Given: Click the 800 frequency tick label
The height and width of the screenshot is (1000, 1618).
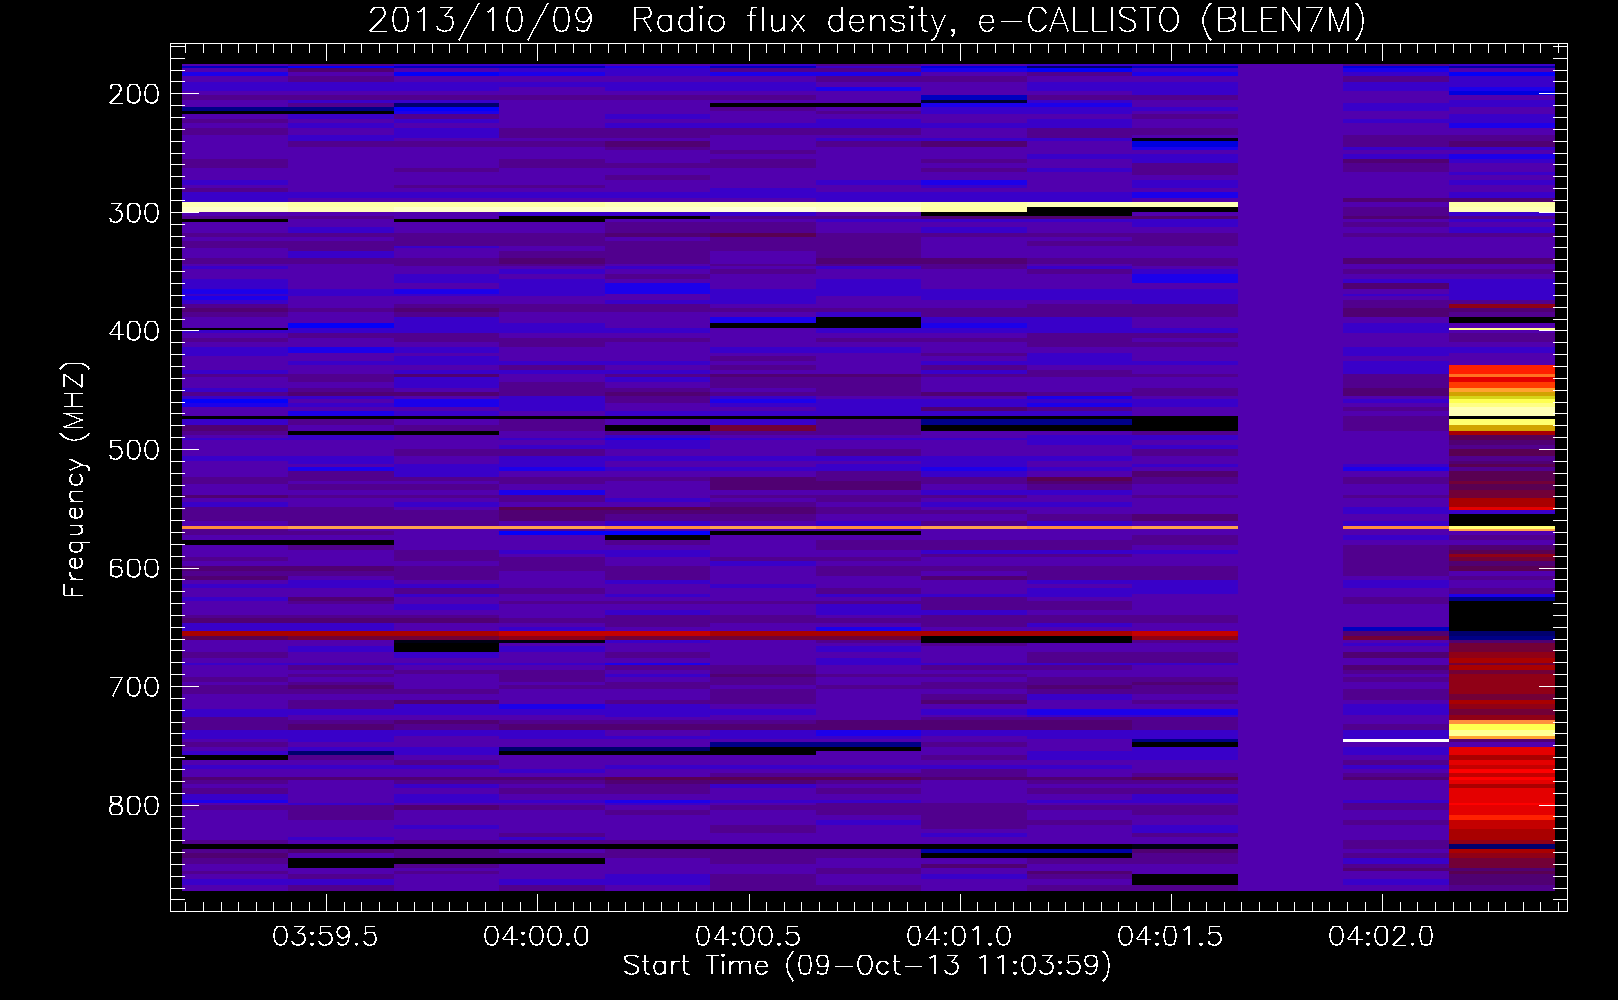Looking at the screenshot, I should point(134,806).
